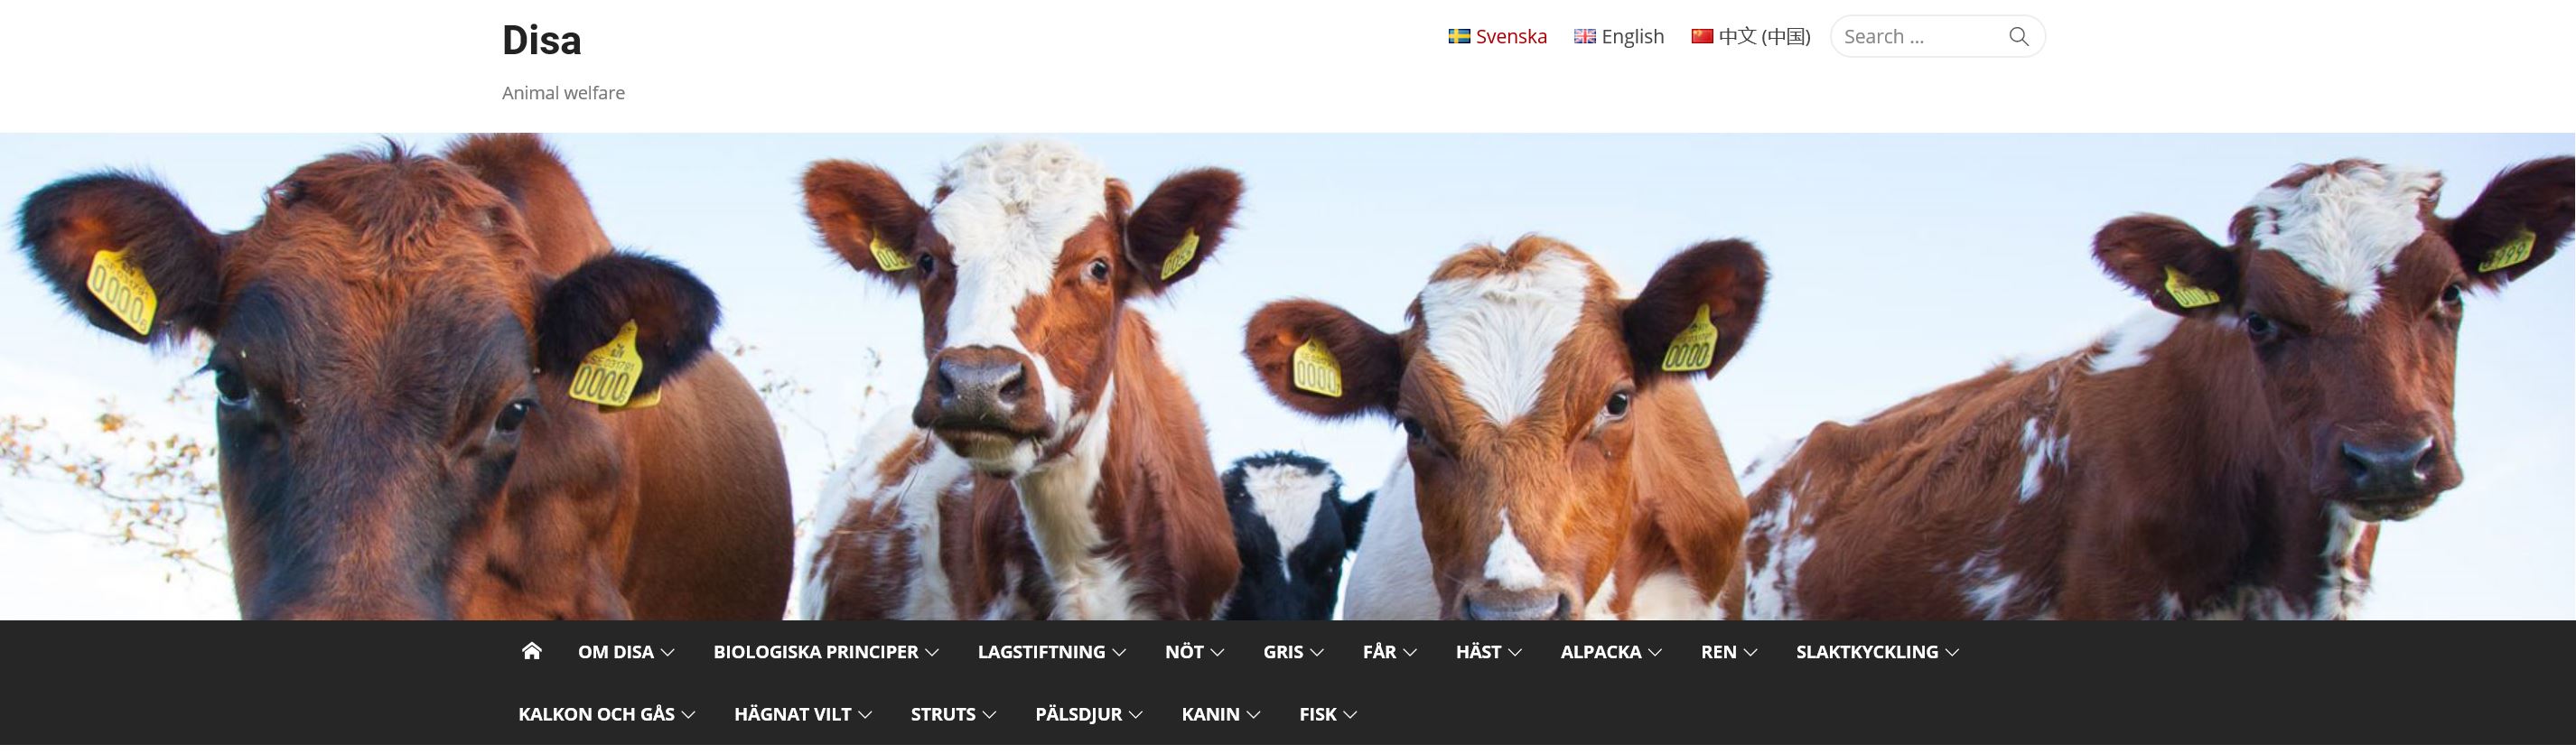Screen dimensions: 2576x754
Task: Open the GRIS menu item
Action: 1283,652
